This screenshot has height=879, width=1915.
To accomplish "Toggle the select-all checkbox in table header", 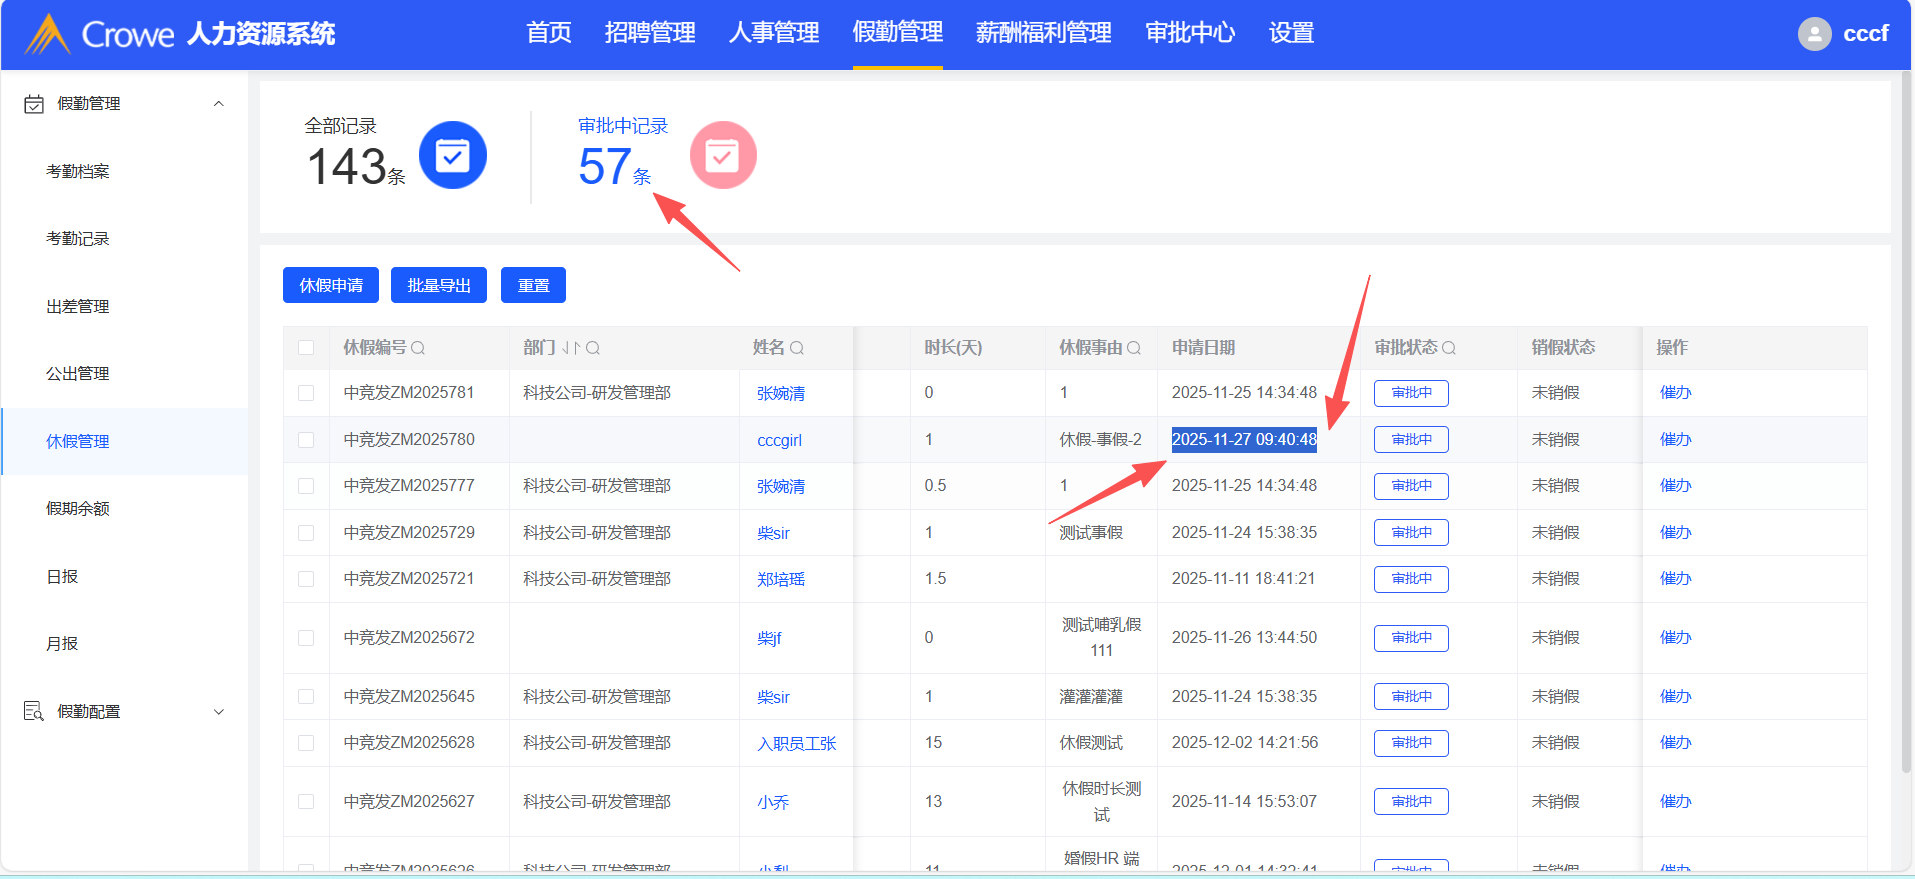I will [x=306, y=348].
